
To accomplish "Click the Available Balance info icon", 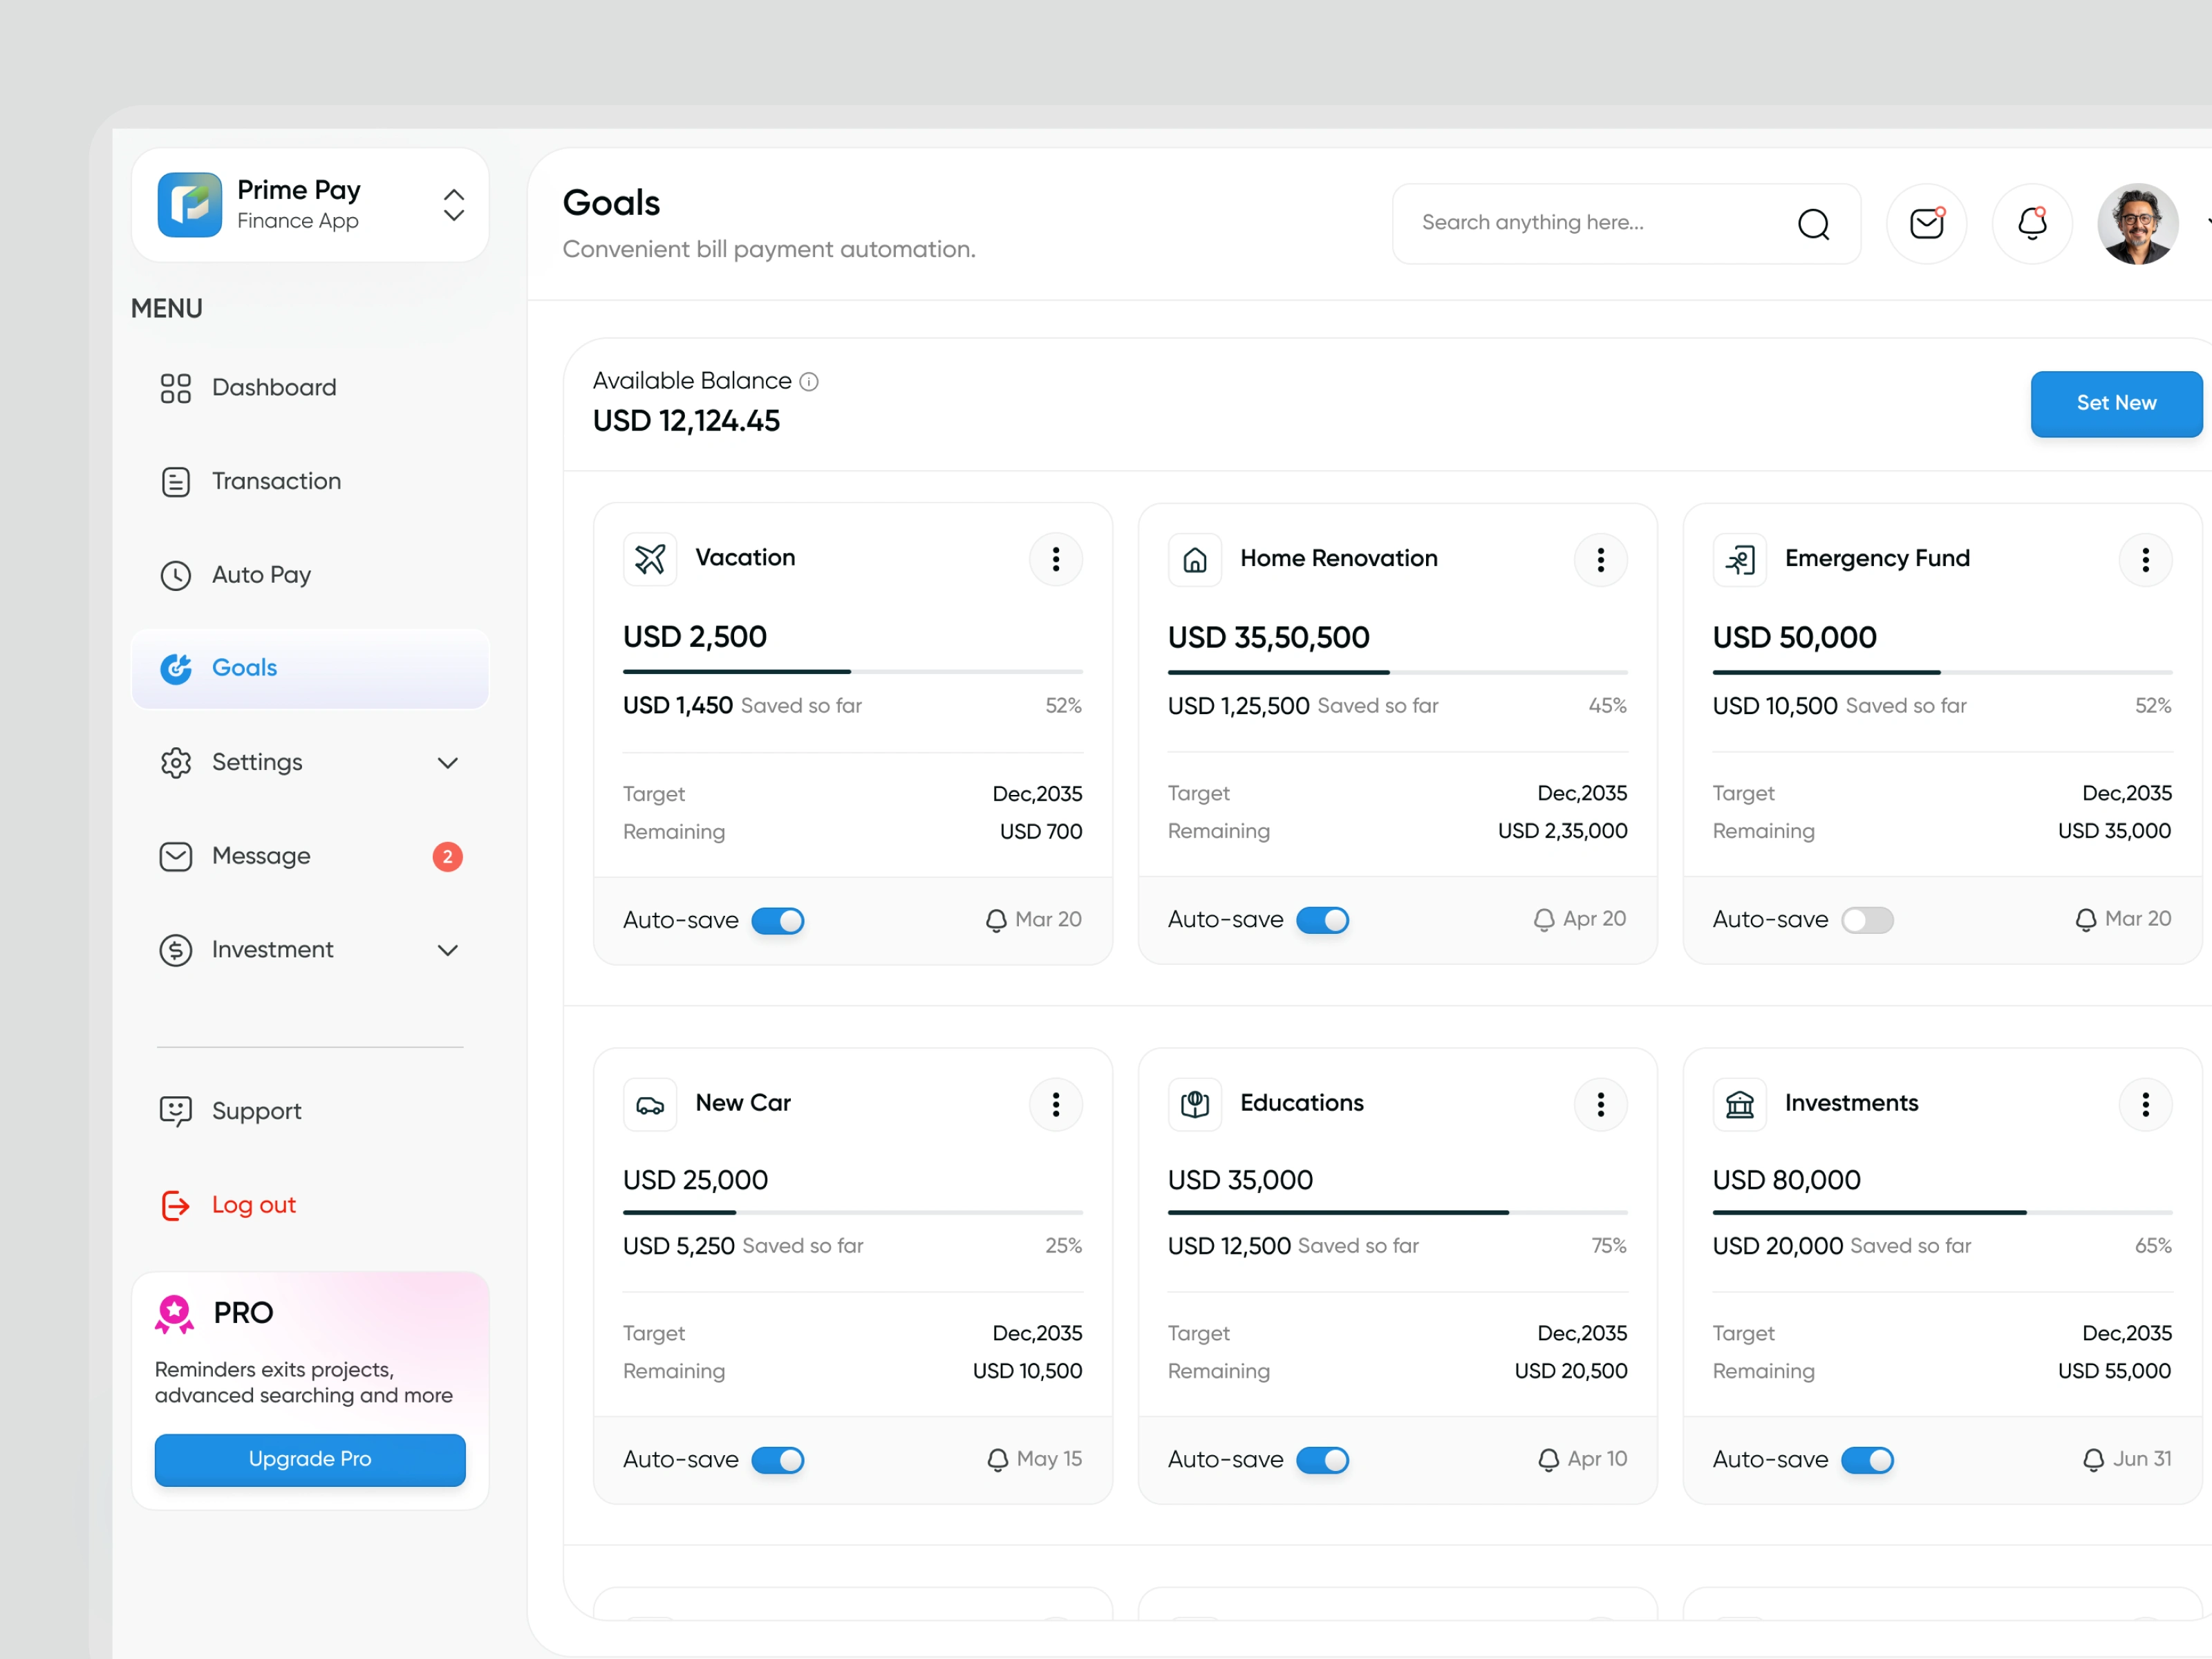I will pos(809,382).
